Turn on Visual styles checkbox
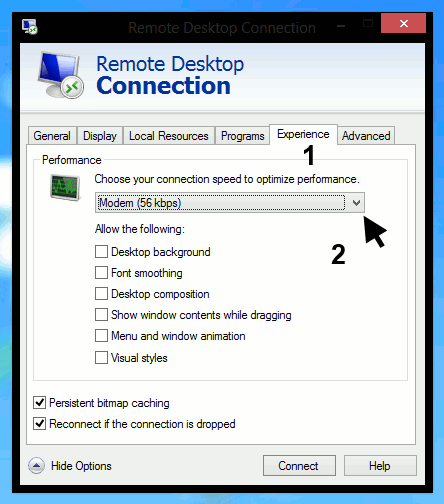This screenshot has height=504, width=444. coord(101,358)
